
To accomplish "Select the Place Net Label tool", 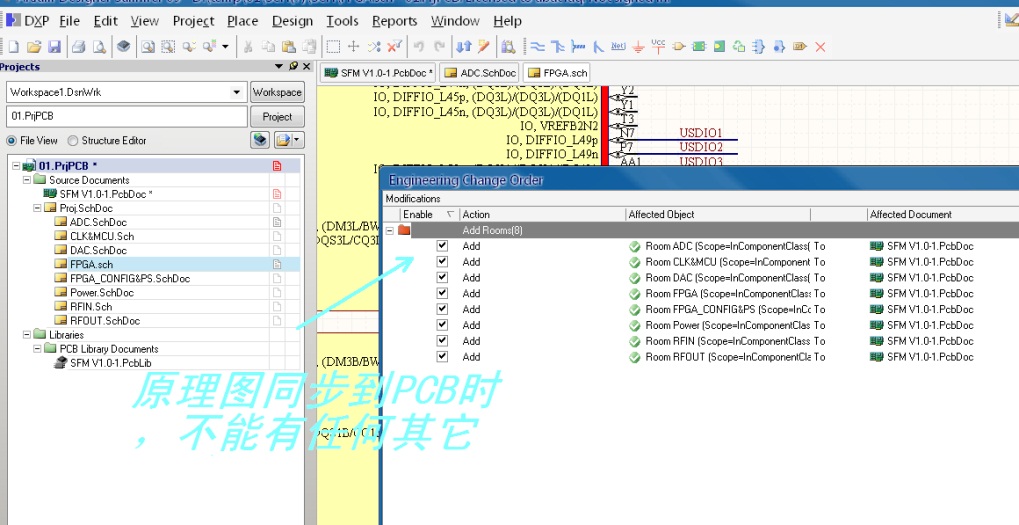I will point(618,47).
